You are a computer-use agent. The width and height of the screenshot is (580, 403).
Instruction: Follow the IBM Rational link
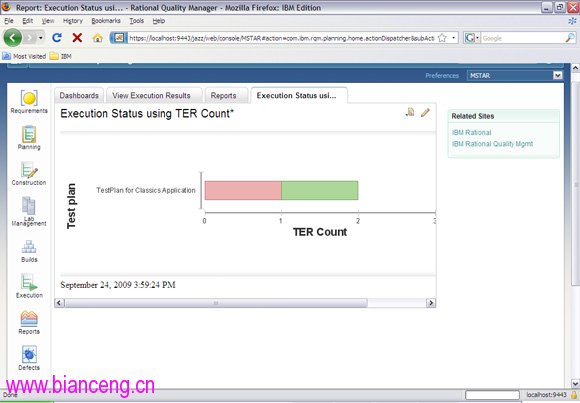pyautogui.click(x=472, y=132)
